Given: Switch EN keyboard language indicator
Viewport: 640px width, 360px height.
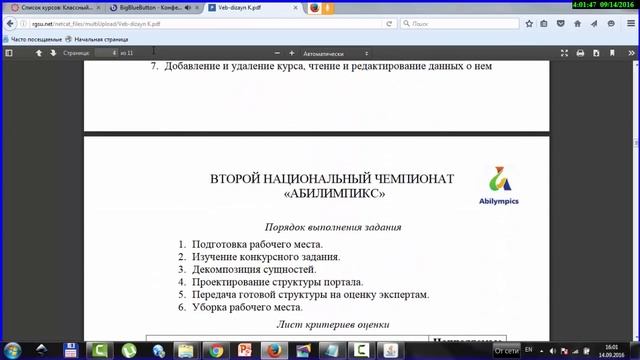Looking at the screenshot, I should coord(529,350).
